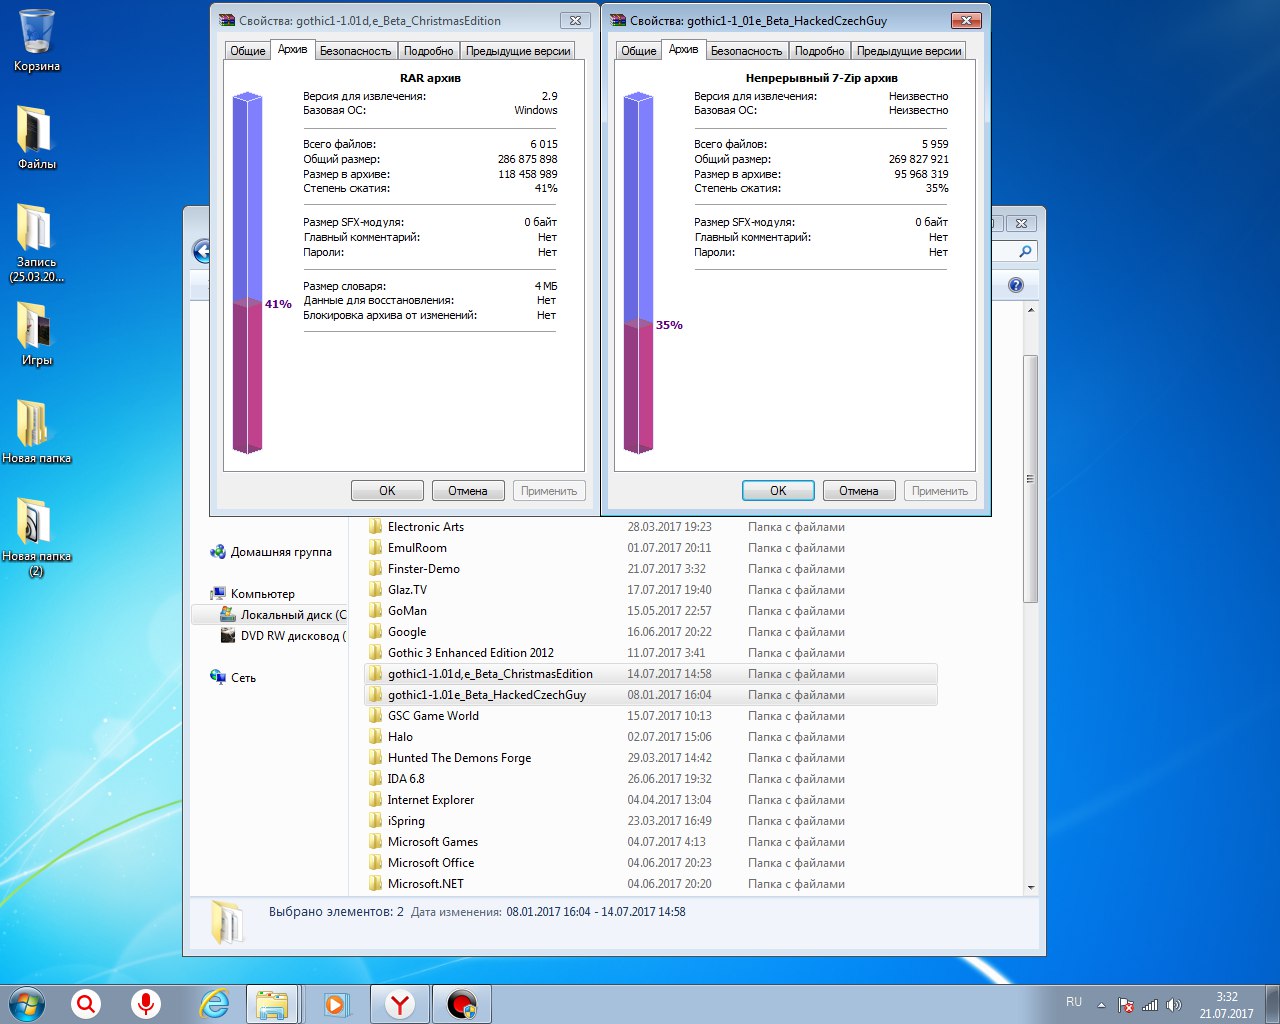The width and height of the screenshot is (1280, 1024).
Task: Open the Игры desktop folder
Action: pyautogui.click(x=37, y=334)
